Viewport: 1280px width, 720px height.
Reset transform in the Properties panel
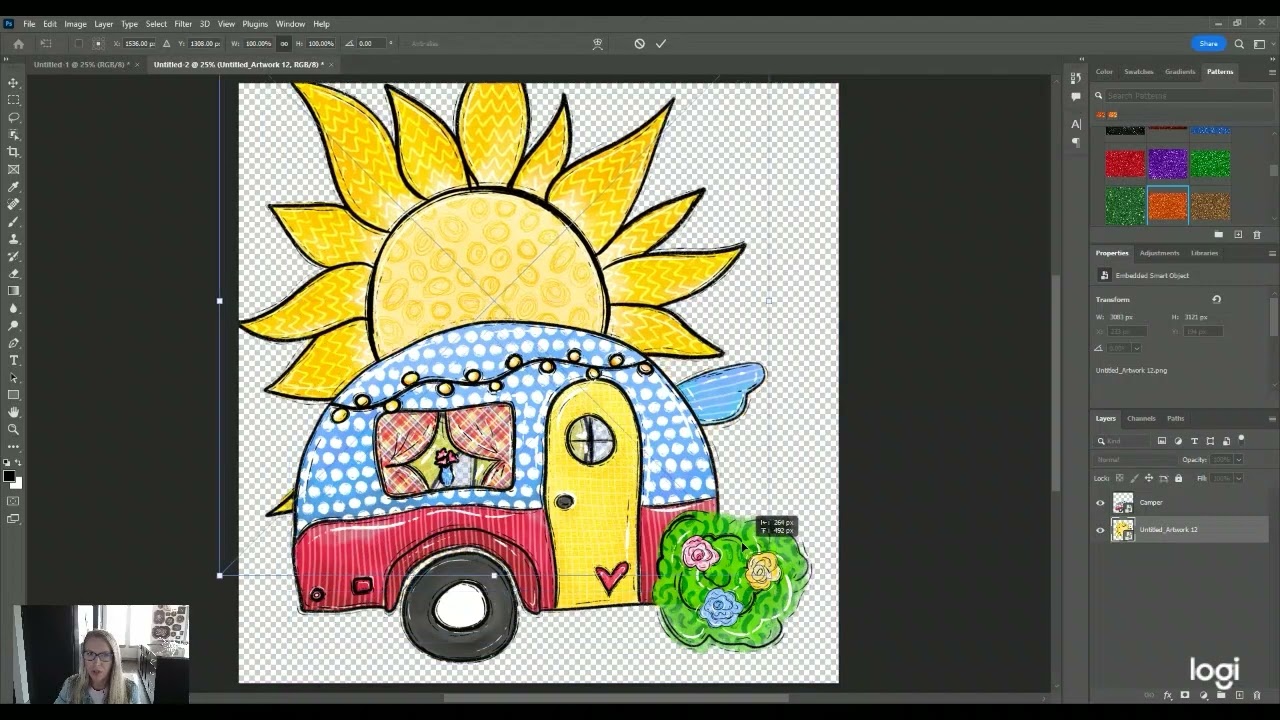[x=1216, y=299]
